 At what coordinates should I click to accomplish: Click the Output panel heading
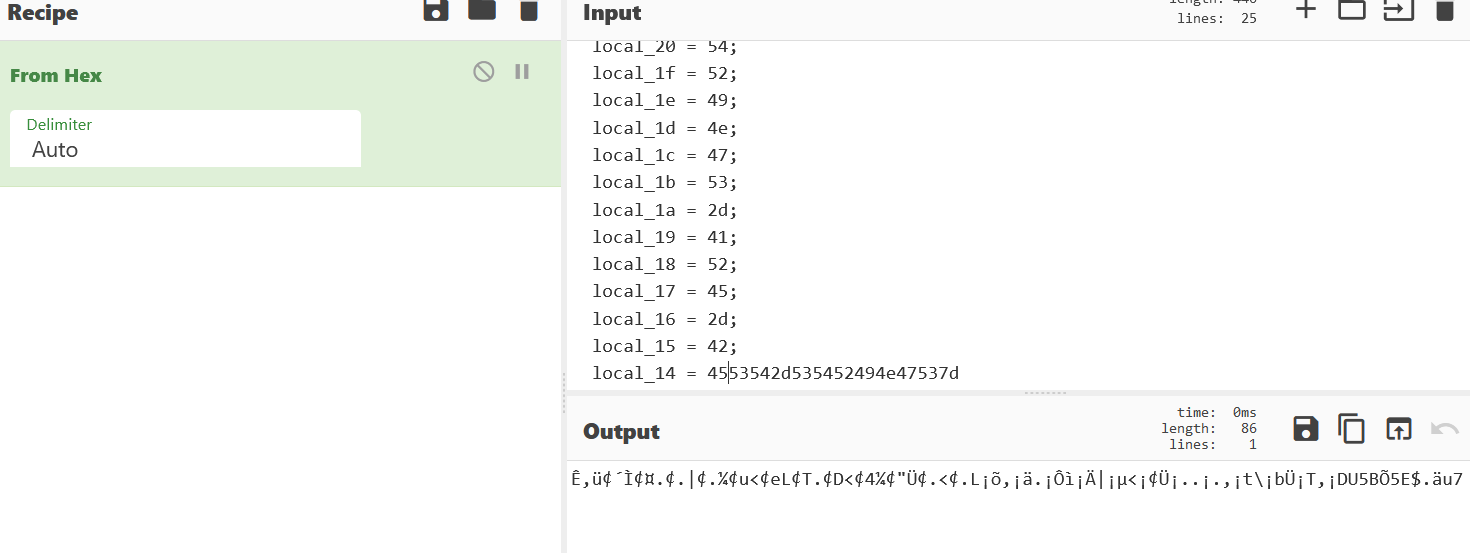click(622, 431)
